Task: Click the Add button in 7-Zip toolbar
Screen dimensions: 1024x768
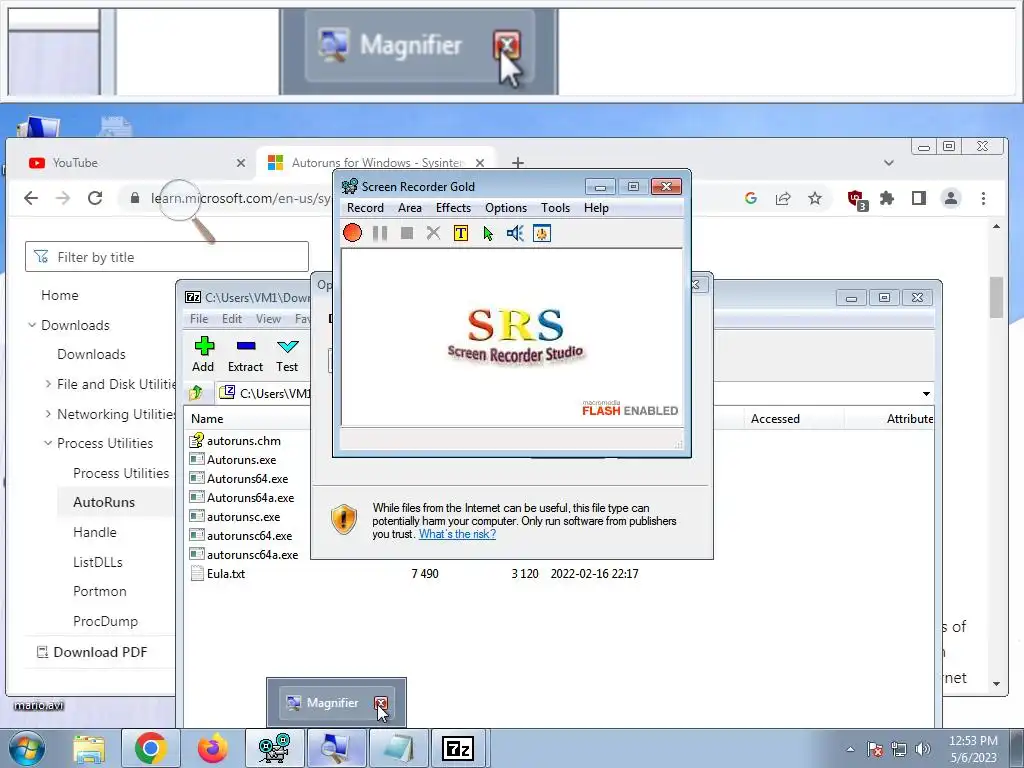Action: coord(203,355)
